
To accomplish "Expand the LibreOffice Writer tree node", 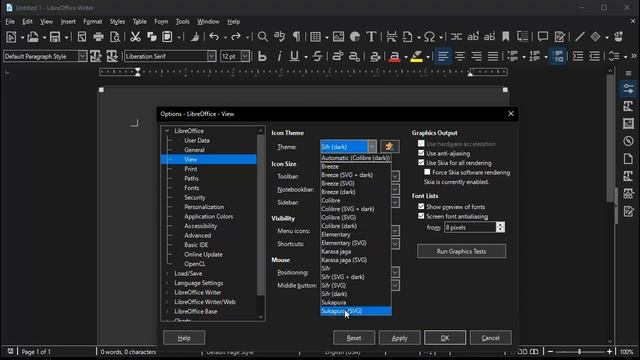I will coord(167,292).
